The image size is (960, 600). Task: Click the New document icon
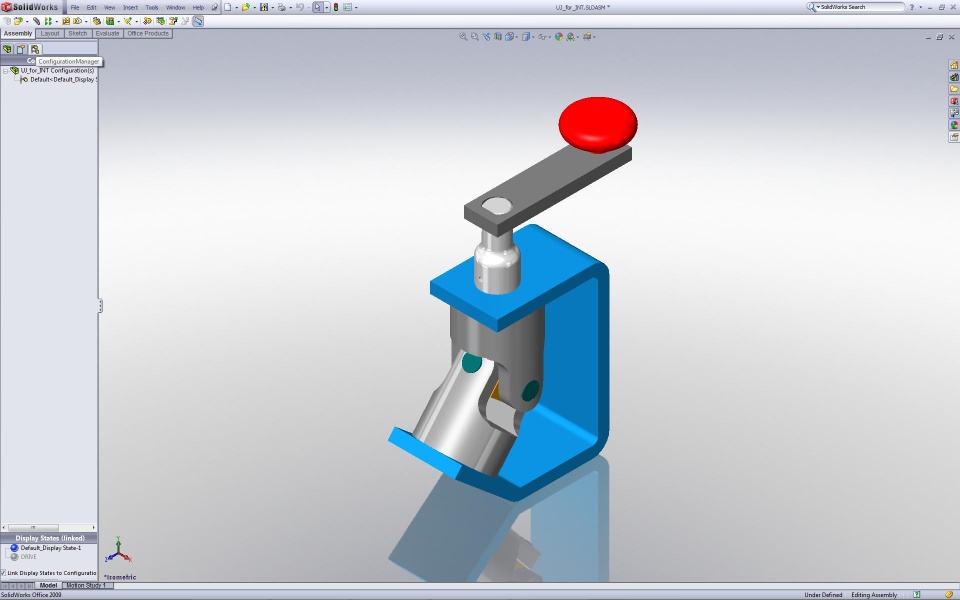coord(228,7)
